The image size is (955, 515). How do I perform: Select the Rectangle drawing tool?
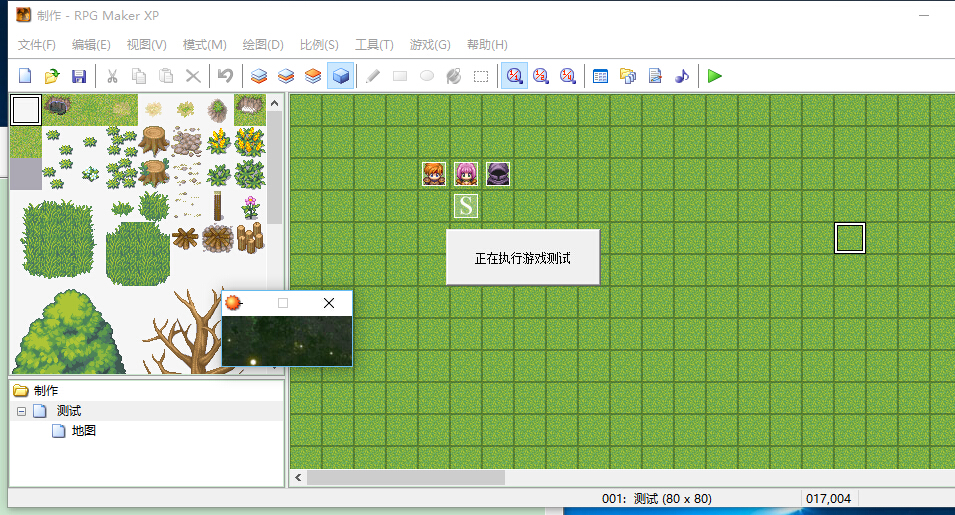coord(400,76)
